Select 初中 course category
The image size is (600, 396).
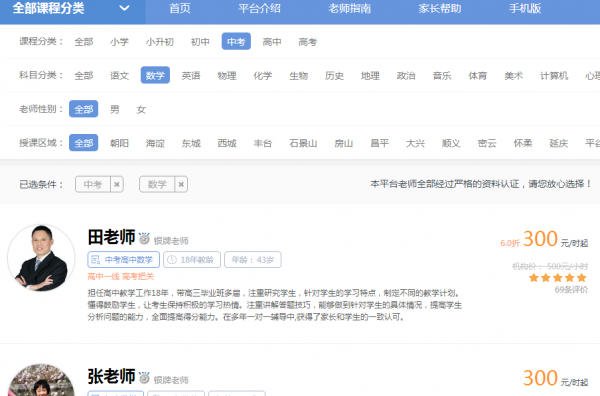tap(200, 42)
